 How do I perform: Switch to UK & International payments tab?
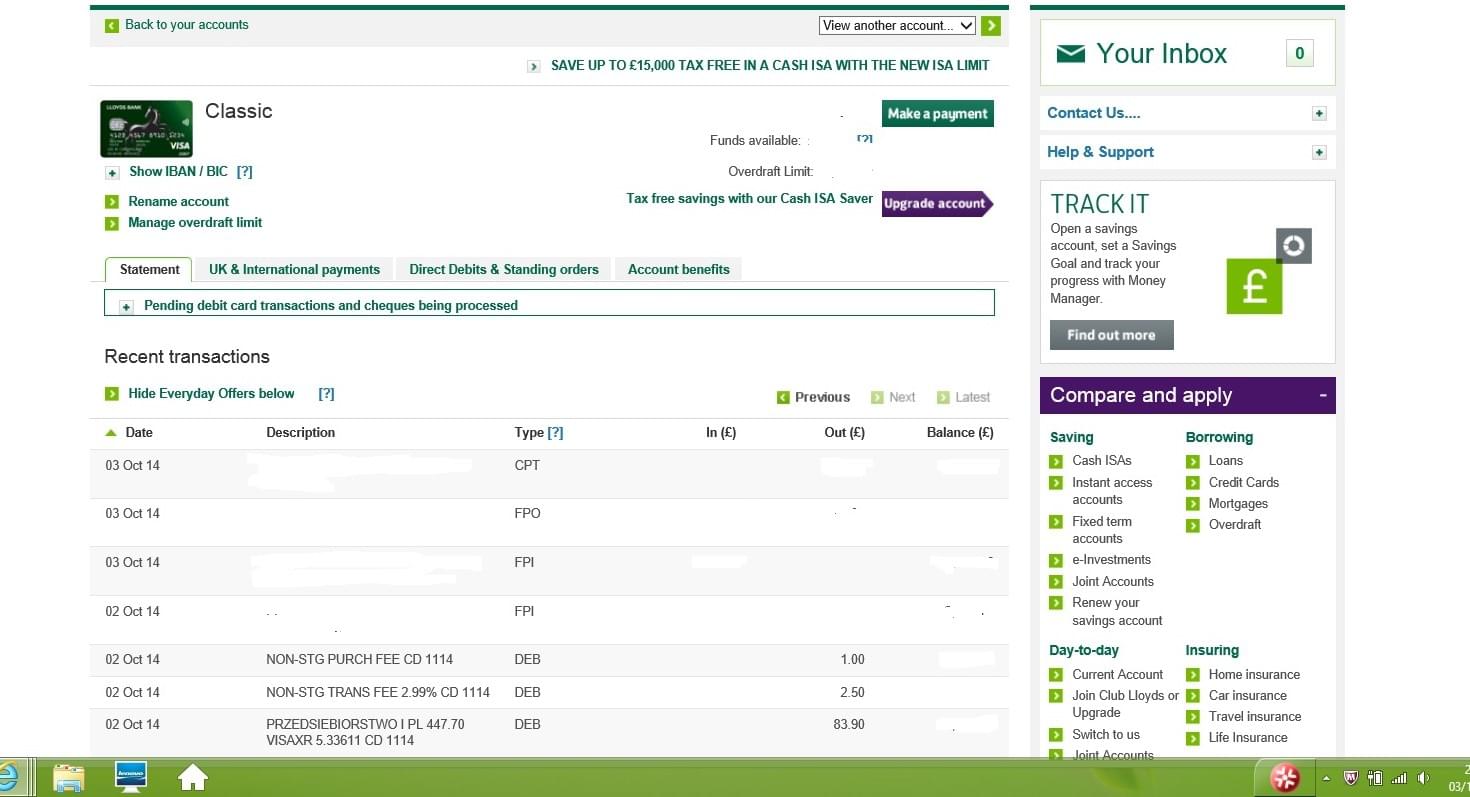(x=294, y=269)
